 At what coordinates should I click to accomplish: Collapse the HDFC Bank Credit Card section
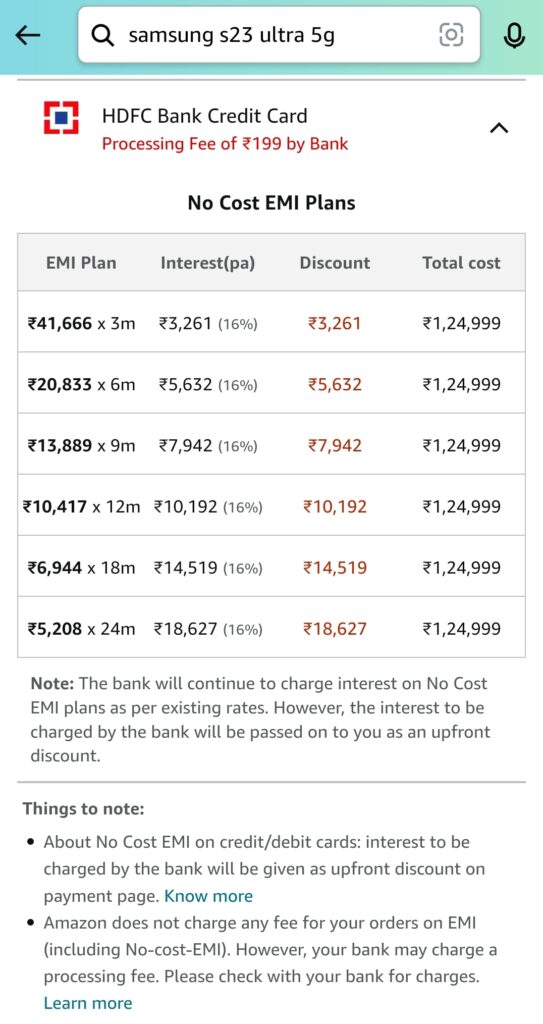coord(499,127)
